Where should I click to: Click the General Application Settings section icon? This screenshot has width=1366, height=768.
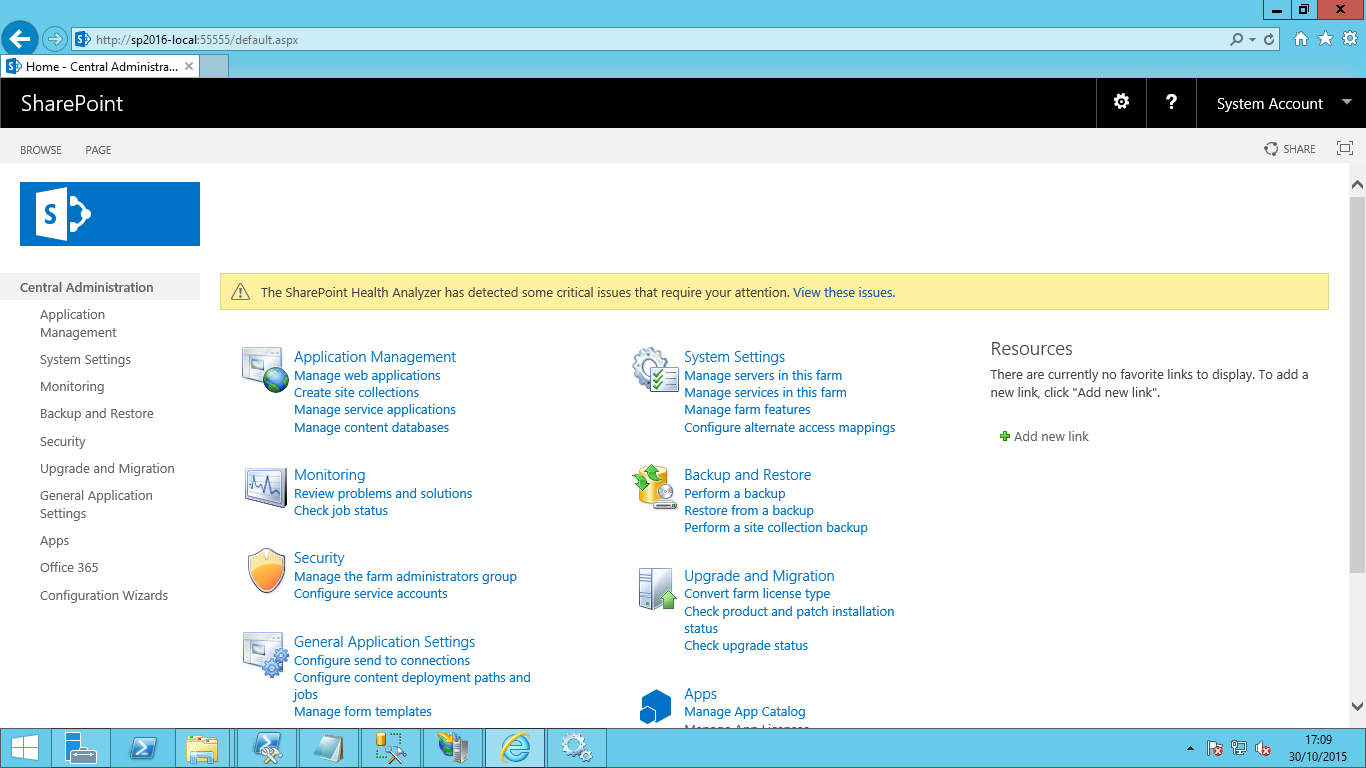click(265, 654)
